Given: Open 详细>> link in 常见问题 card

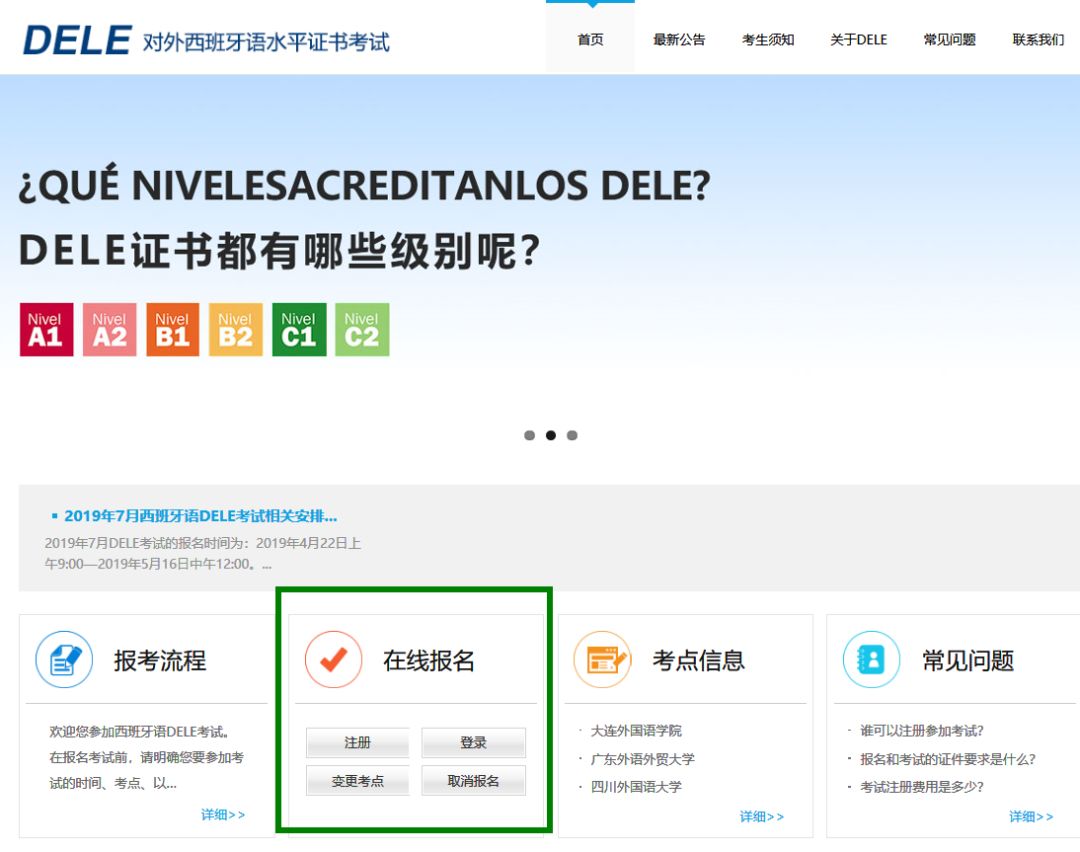Looking at the screenshot, I should click(1031, 817).
